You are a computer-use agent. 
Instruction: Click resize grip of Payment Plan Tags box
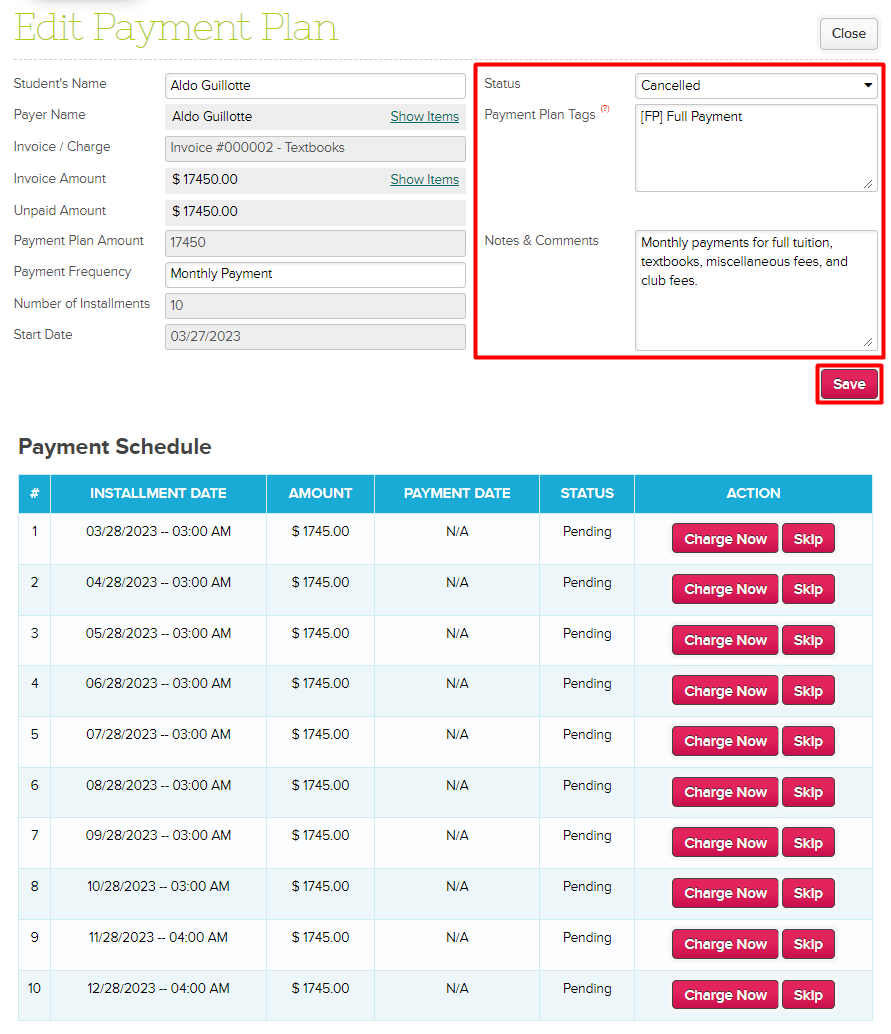click(869, 183)
